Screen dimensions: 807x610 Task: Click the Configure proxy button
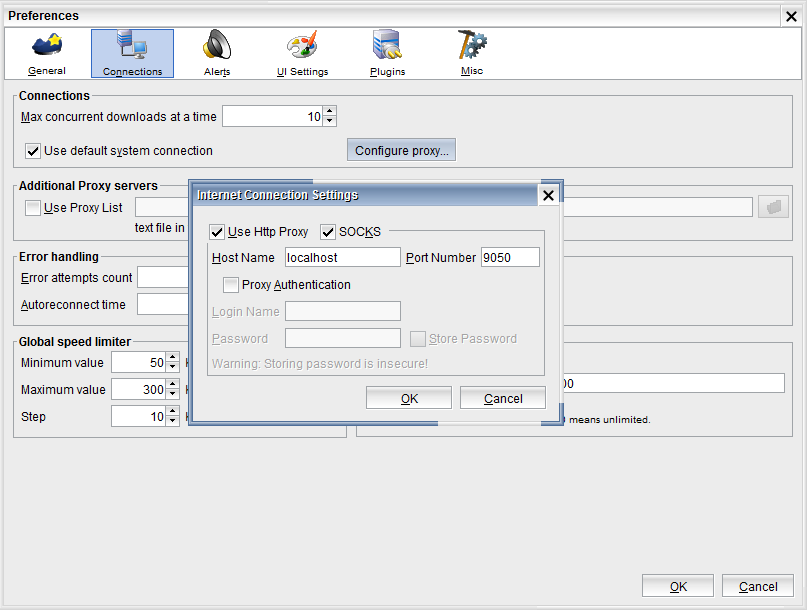point(401,151)
